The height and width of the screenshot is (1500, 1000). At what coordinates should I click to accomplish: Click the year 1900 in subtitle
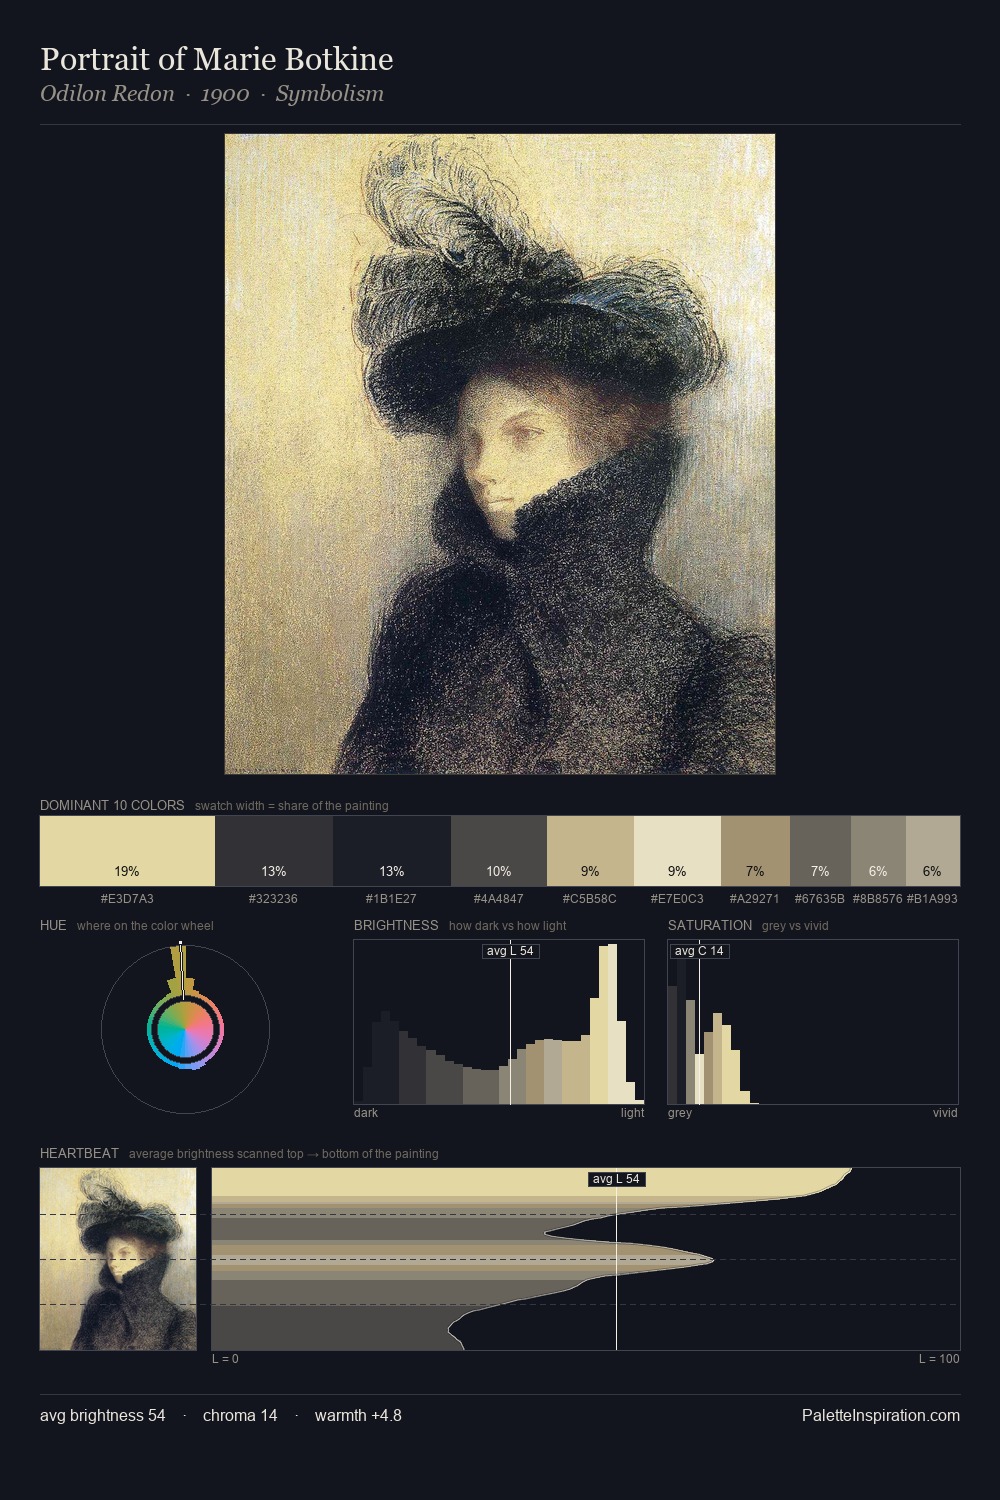(x=225, y=94)
